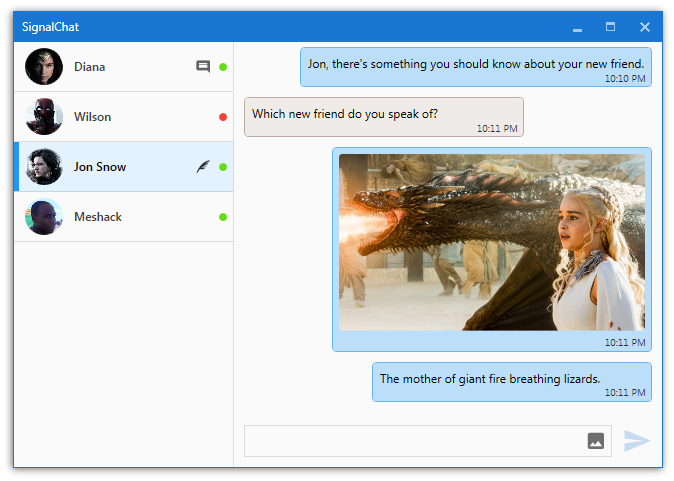Click Meshack's green online status dot
The height and width of the screenshot is (481, 674).
[x=223, y=217]
